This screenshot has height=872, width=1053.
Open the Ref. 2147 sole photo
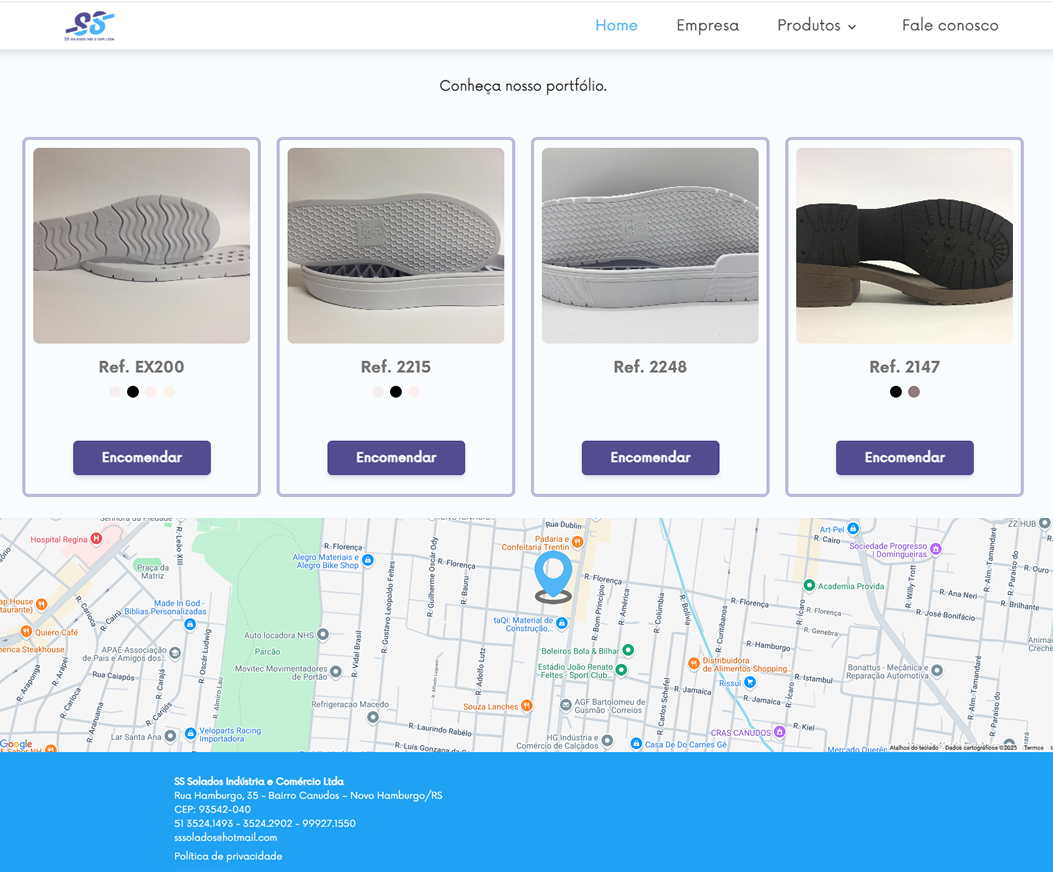point(904,245)
